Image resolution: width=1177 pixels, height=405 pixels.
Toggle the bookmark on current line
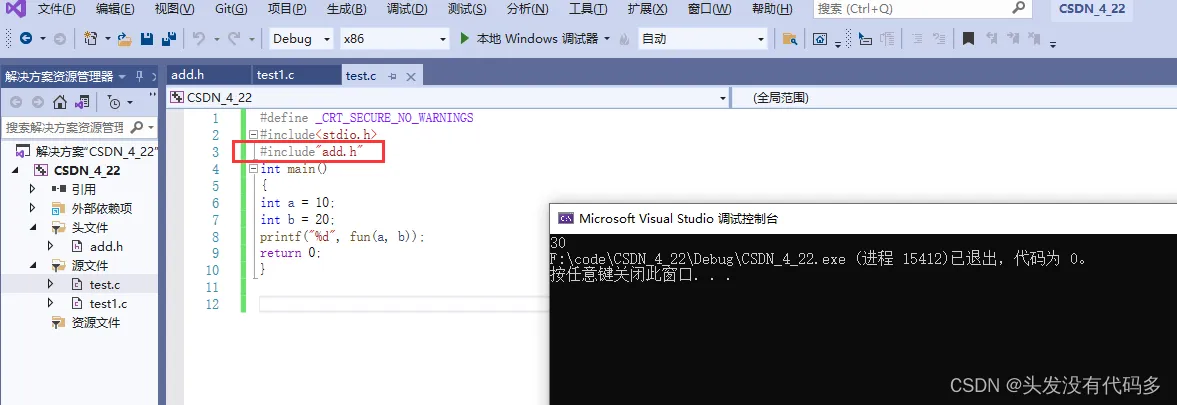(968, 38)
